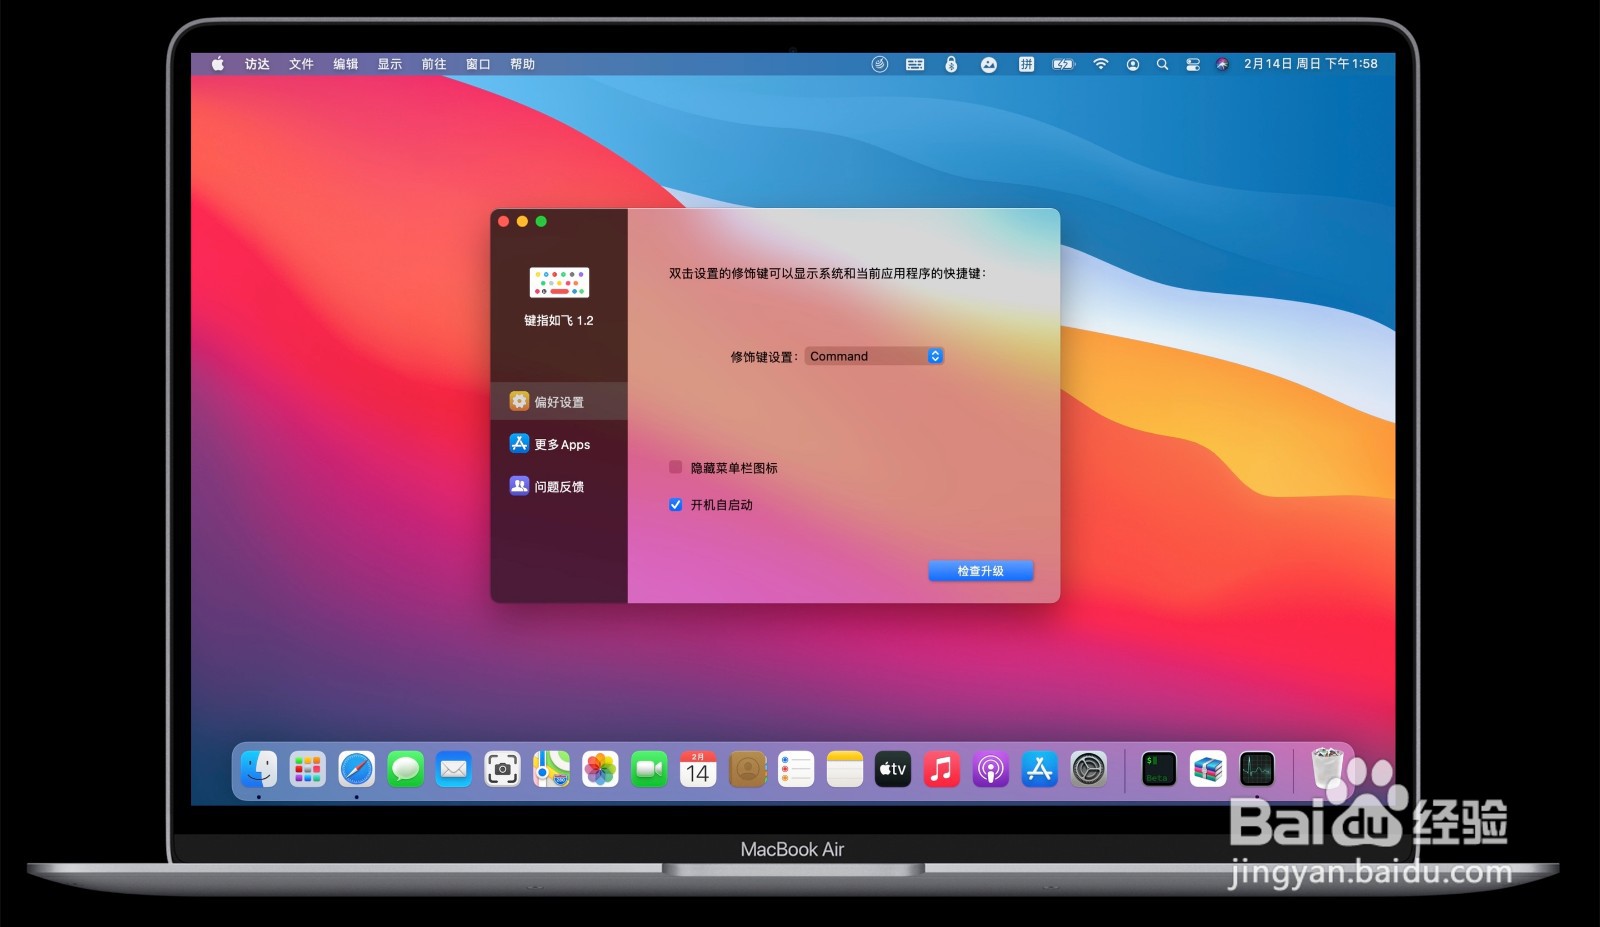Open FaceTime from the Dock
Image resolution: width=1600 pixels, height=927 pixels.
click(x=649, y=769)
